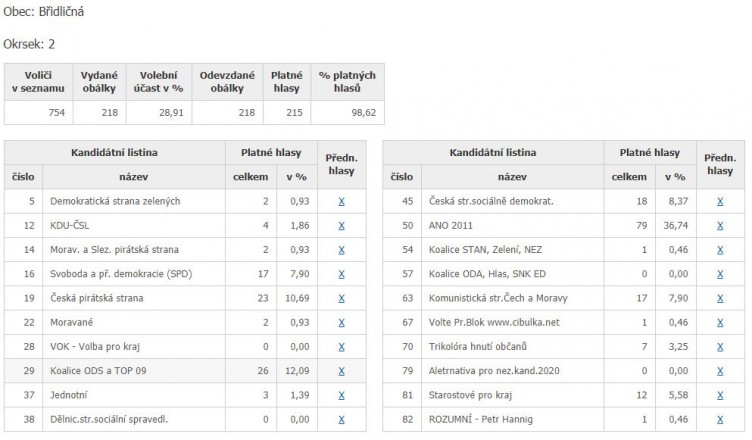Open X link for VOK - Volba pro kraj

(341, 346)
